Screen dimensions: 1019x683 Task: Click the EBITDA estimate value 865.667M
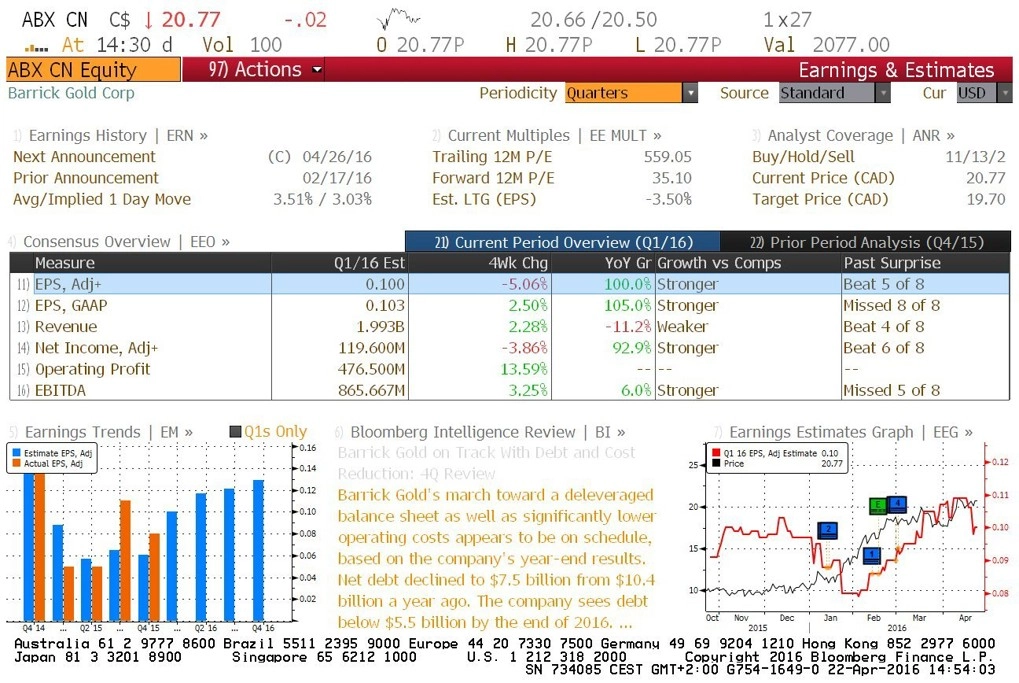pyautogui.click(x=371, y=390)
